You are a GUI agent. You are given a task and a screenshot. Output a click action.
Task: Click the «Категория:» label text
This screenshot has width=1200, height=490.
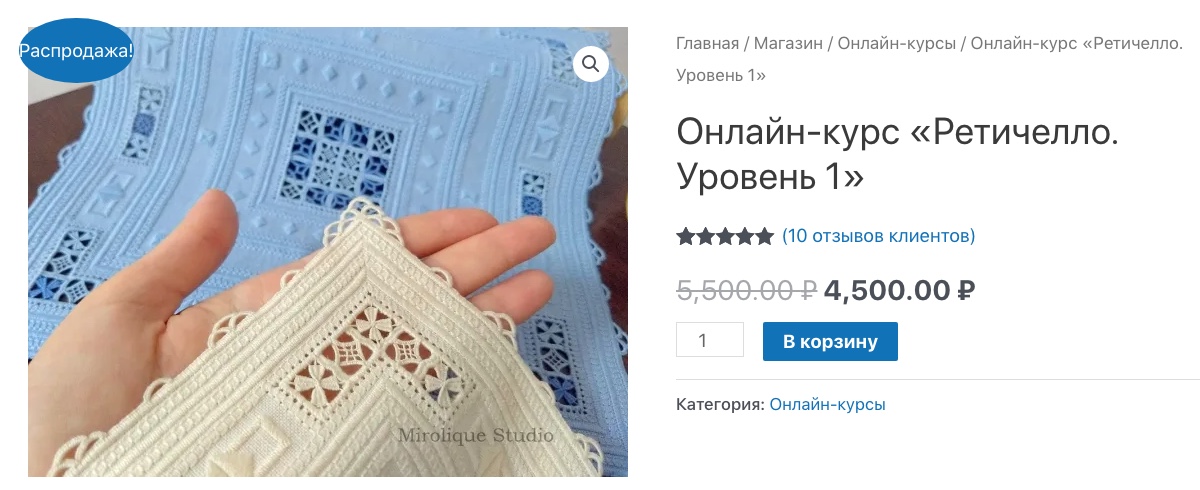[x=720, y=405]
